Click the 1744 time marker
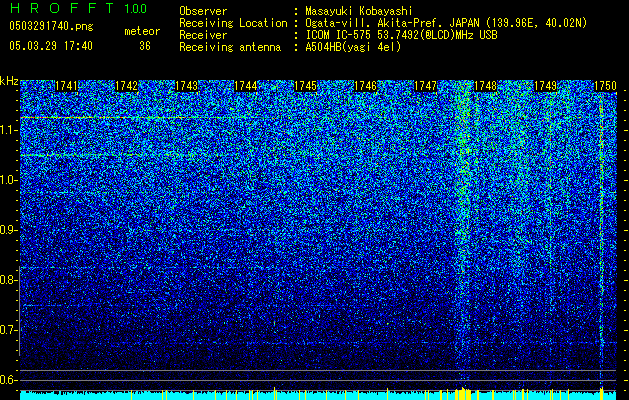 pyautogui.click(x=246, y=86)
